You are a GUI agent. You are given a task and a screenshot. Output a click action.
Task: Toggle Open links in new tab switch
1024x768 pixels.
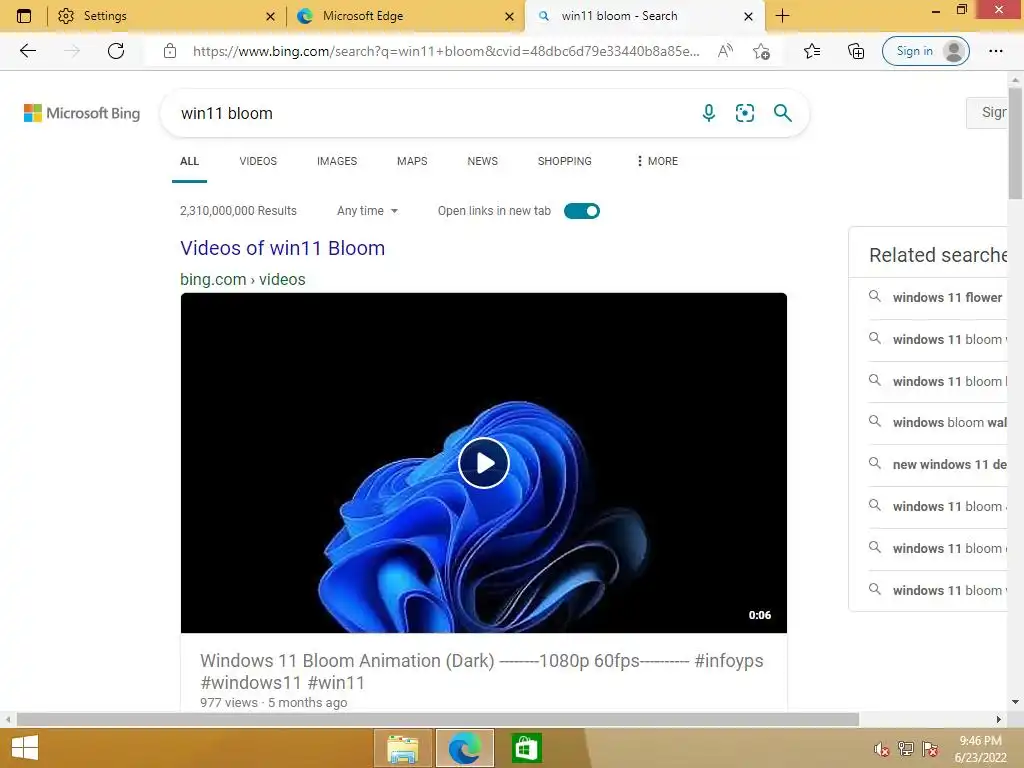582,211
